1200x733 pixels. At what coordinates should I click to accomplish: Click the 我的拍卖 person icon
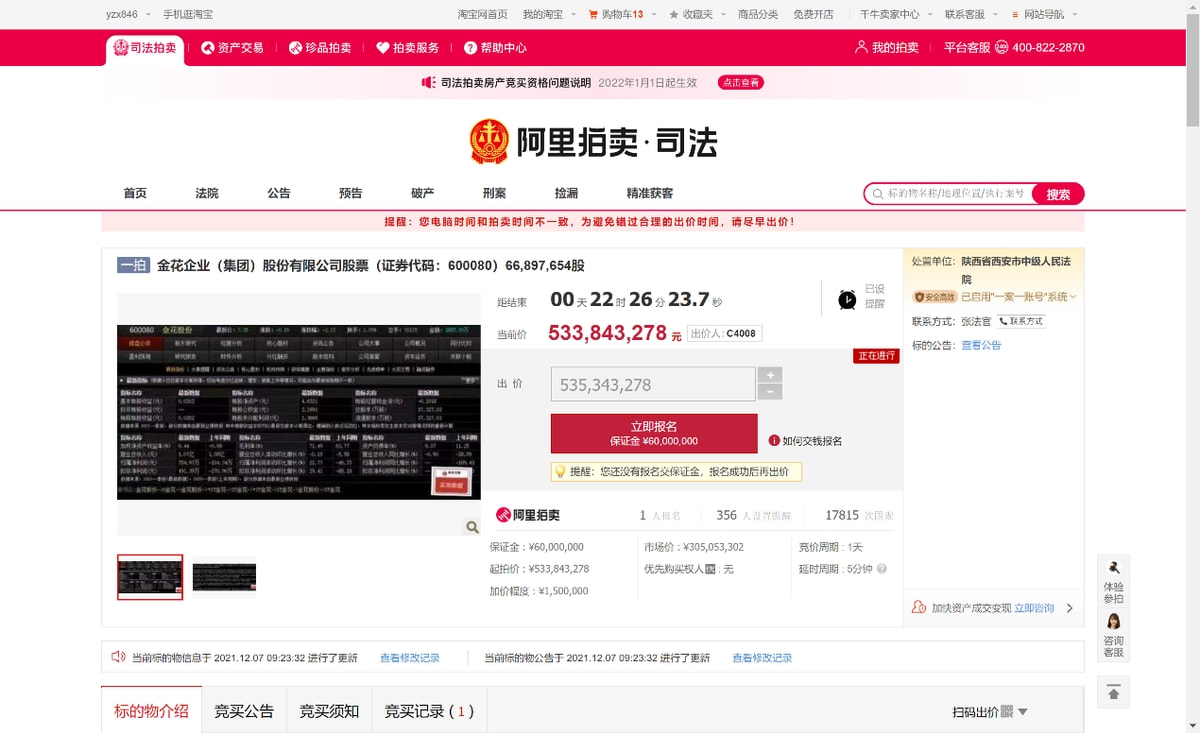pyautogui.click(x=861, y=47)
